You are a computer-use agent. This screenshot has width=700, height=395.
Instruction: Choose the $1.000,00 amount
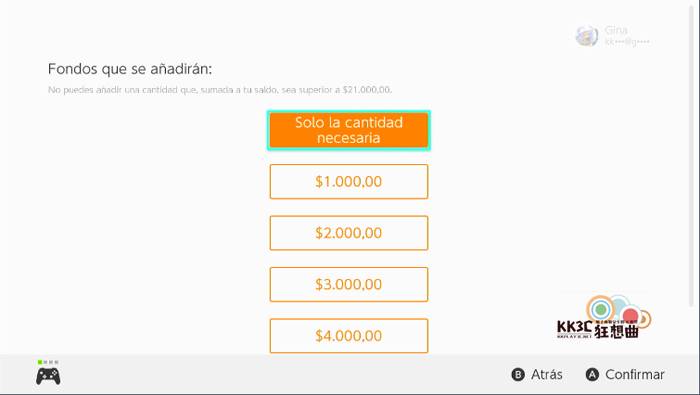[x=349, y=182]
